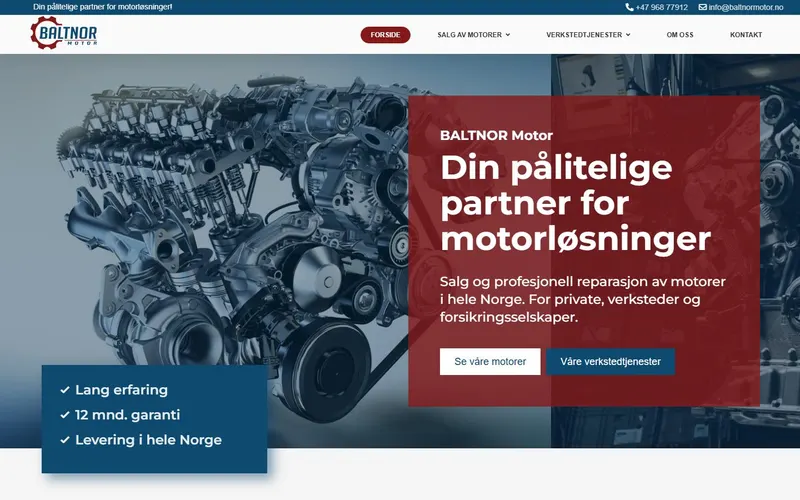The height and width of the screenshot is (500, 800).
Task: Click the Se våre motorer button
Action: tap(490, 362)
